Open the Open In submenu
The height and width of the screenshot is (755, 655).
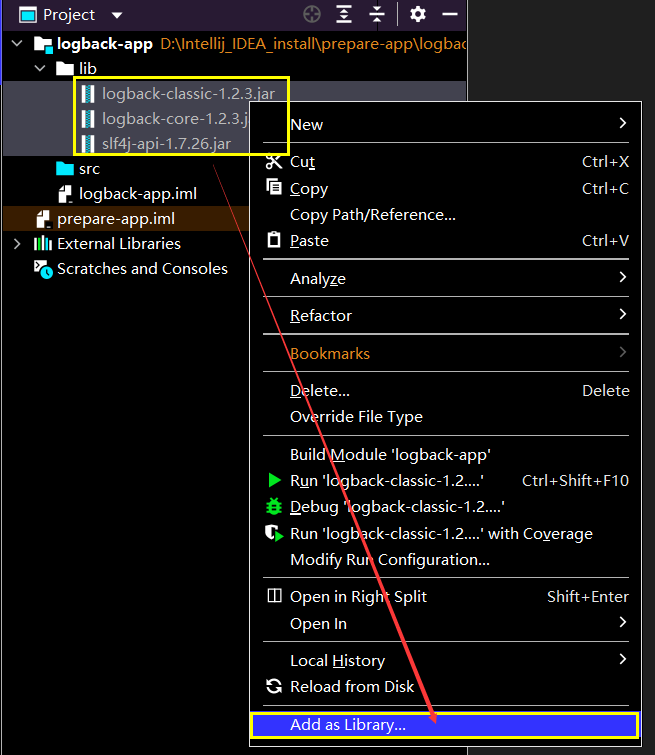pos(445,624)
